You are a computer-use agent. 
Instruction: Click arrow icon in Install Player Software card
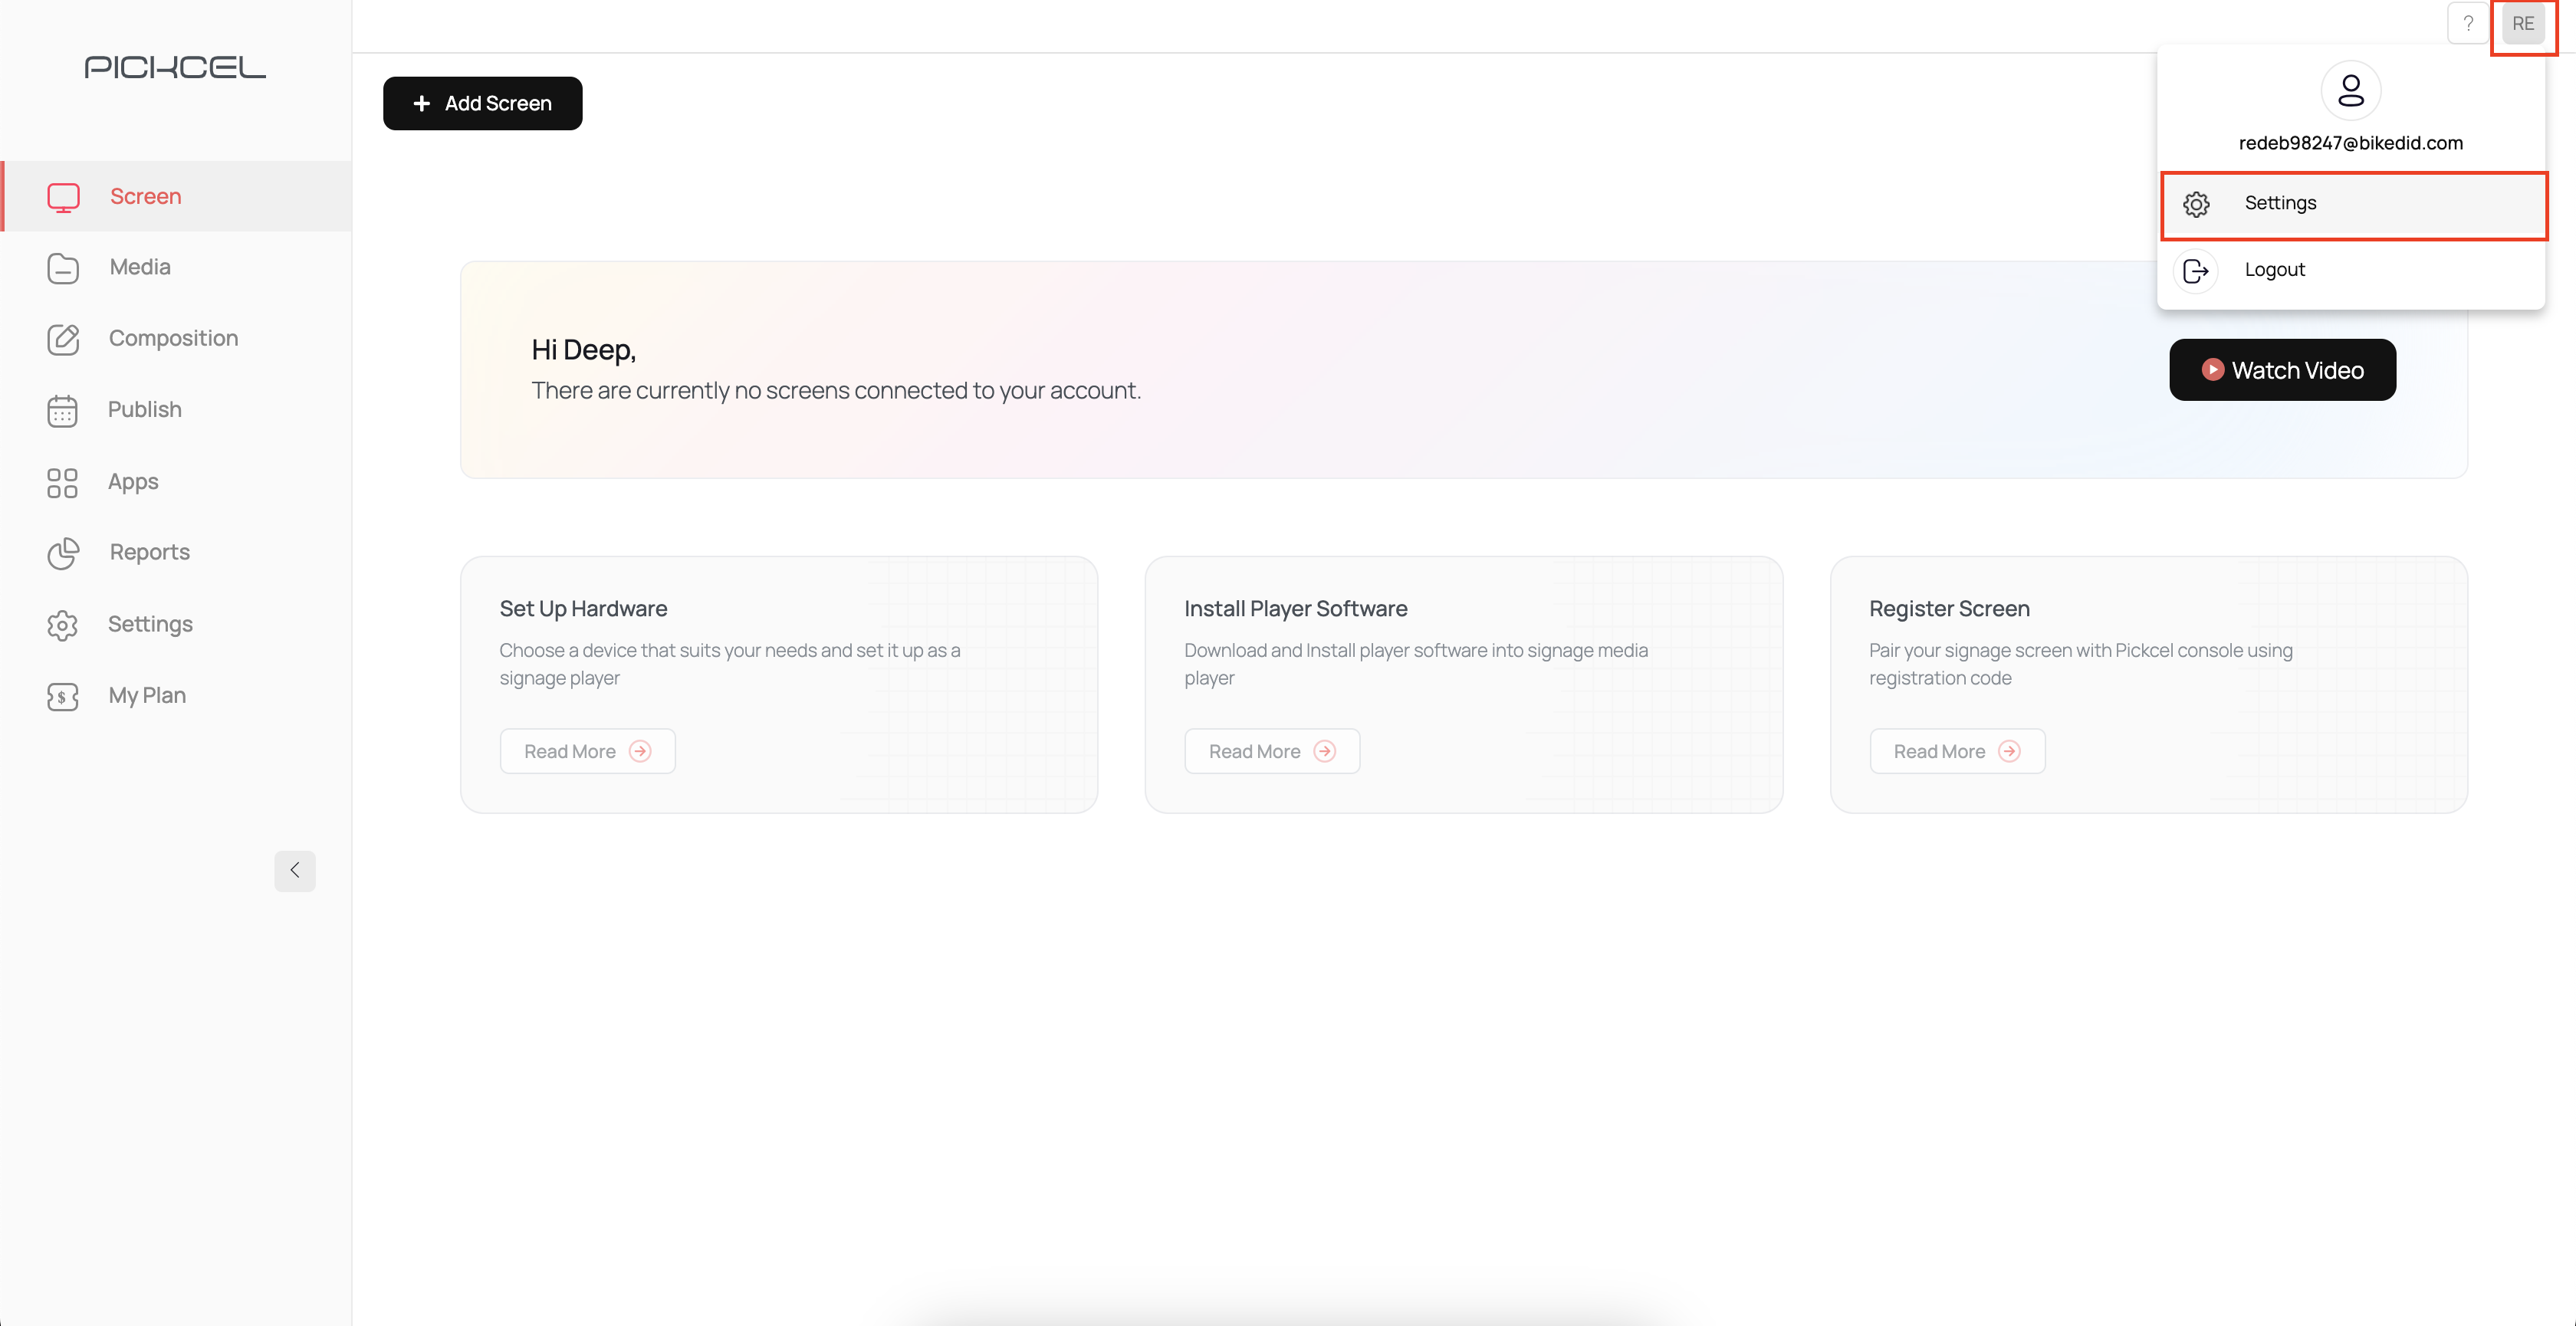[x=1325, y=752]
